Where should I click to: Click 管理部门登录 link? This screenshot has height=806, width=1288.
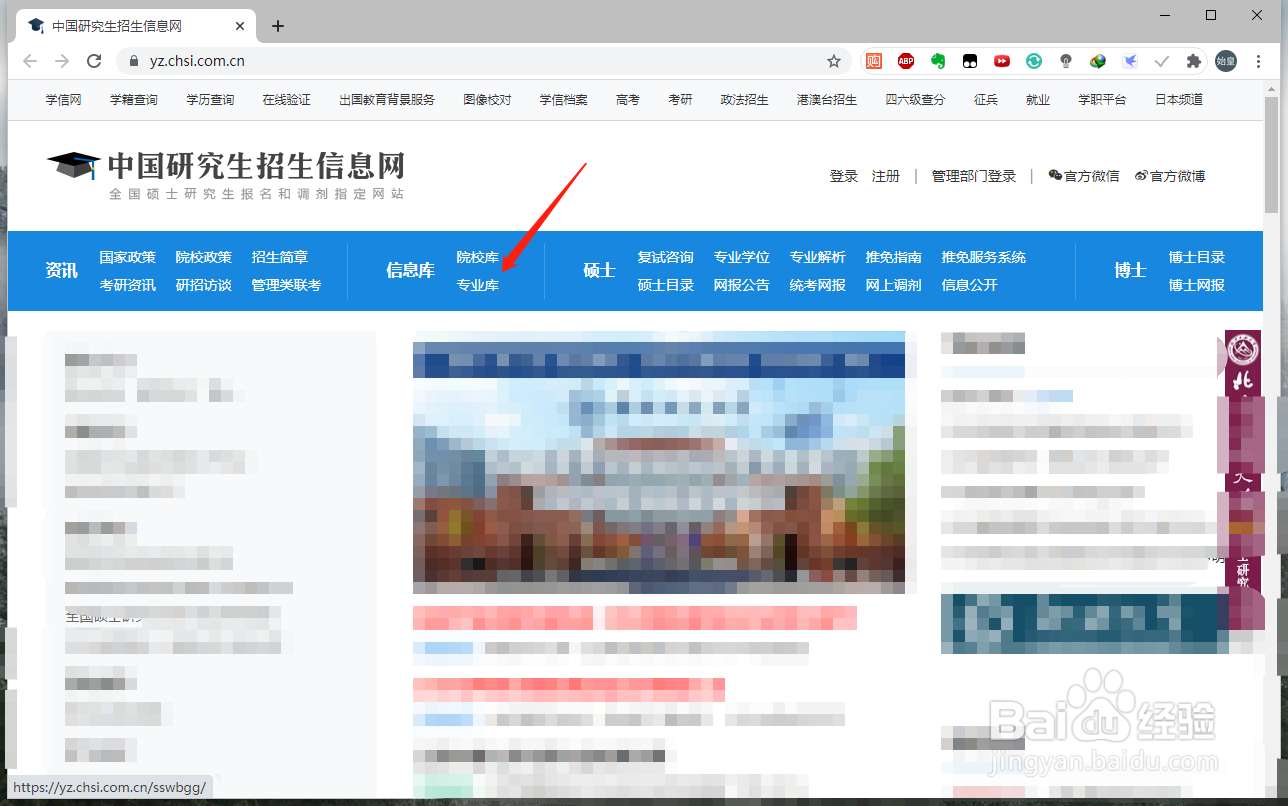[x=974, y=176]
